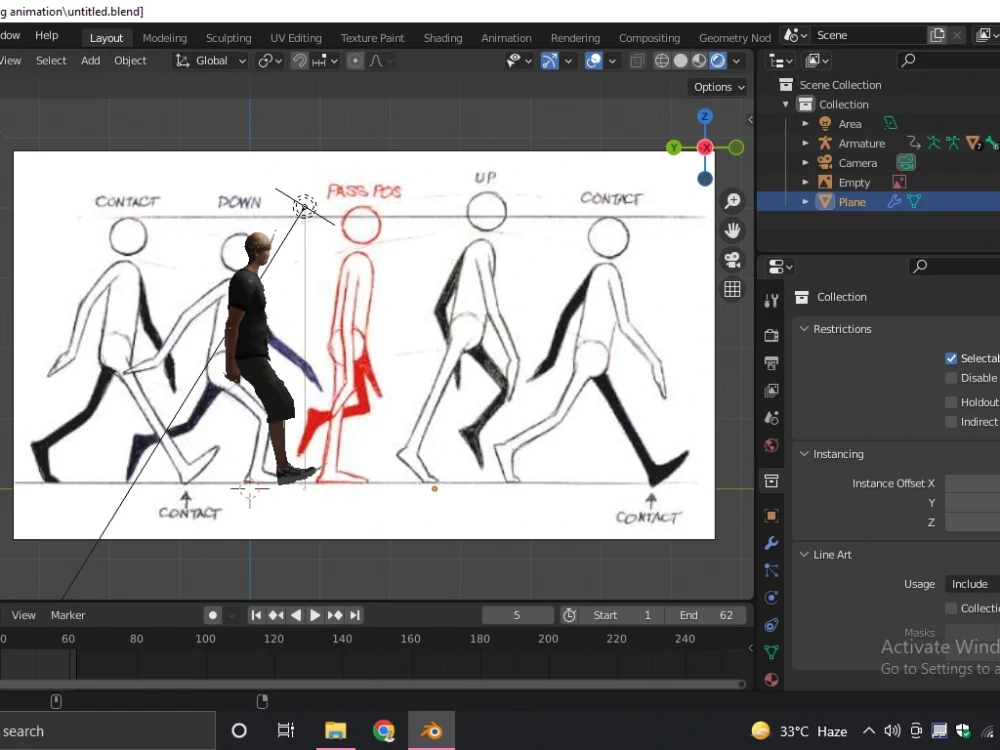Switch to the Modeling workspace tab
Viewport: 1000px width, 750px height.
tap(165, 38)
